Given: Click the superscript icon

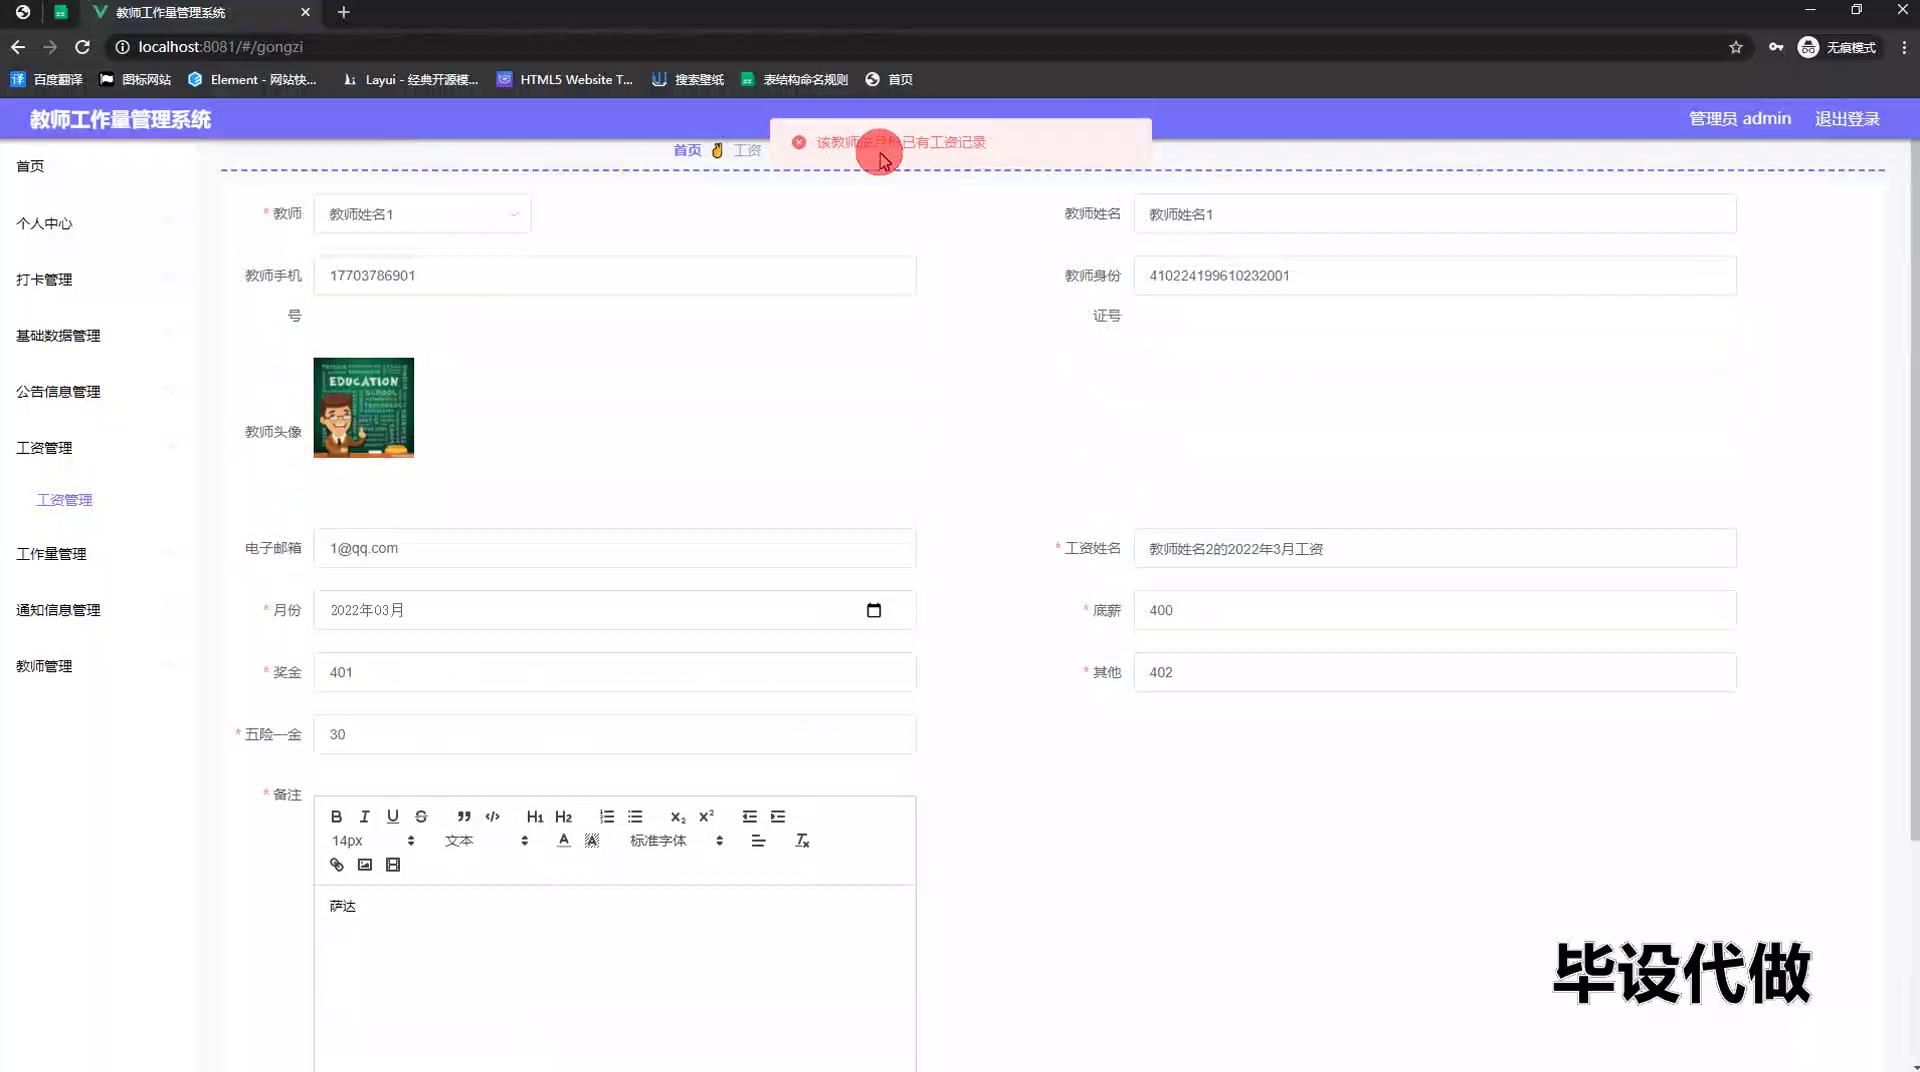Looking at the screenshot, I should [706, 816].
